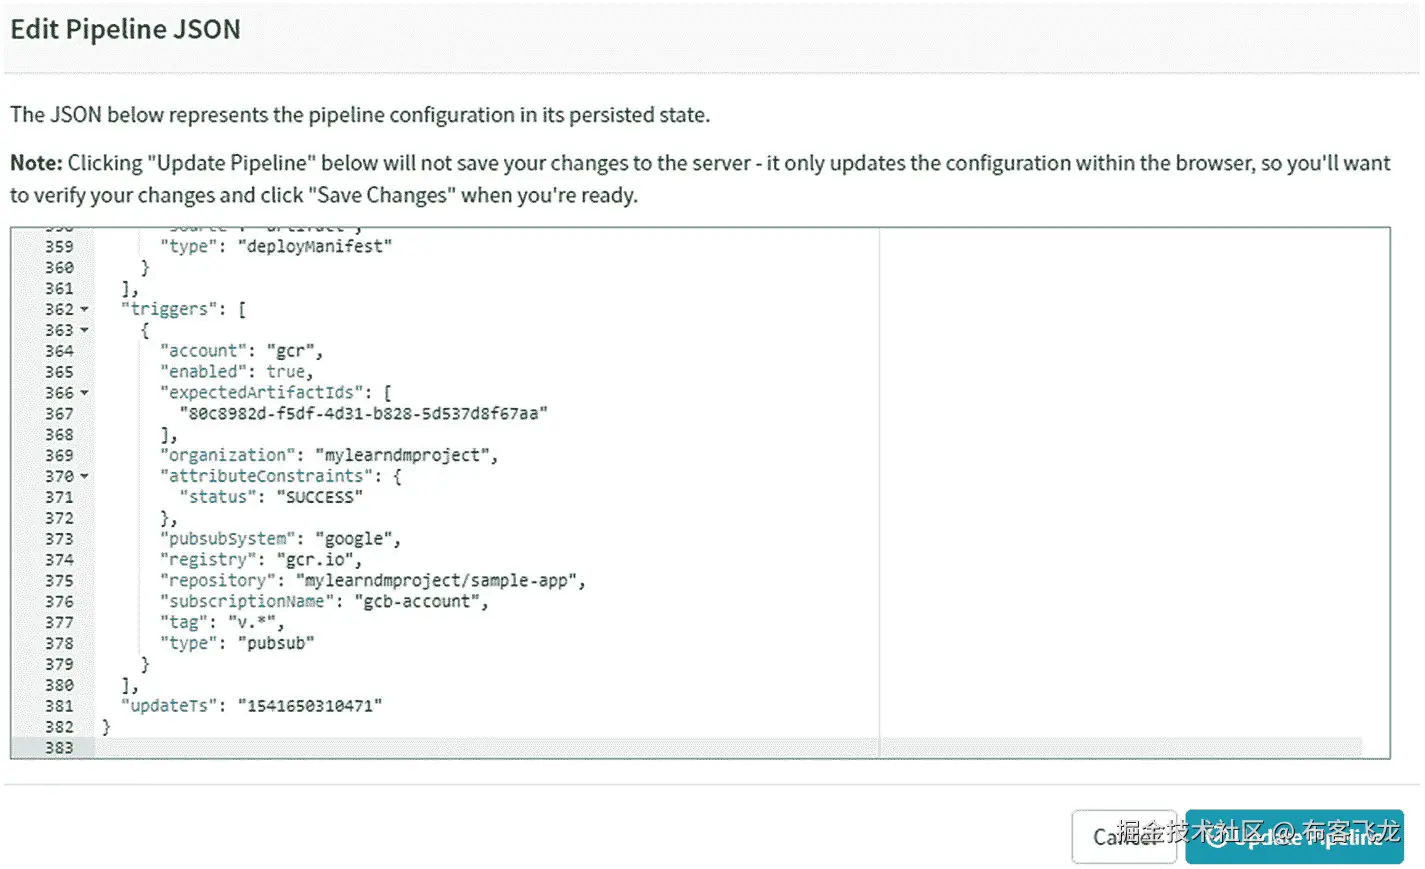Collapse the "expectedArtifactIds" array fold arrow
1425x869 pixels.
pyautogui.click(x=84, y=393)
